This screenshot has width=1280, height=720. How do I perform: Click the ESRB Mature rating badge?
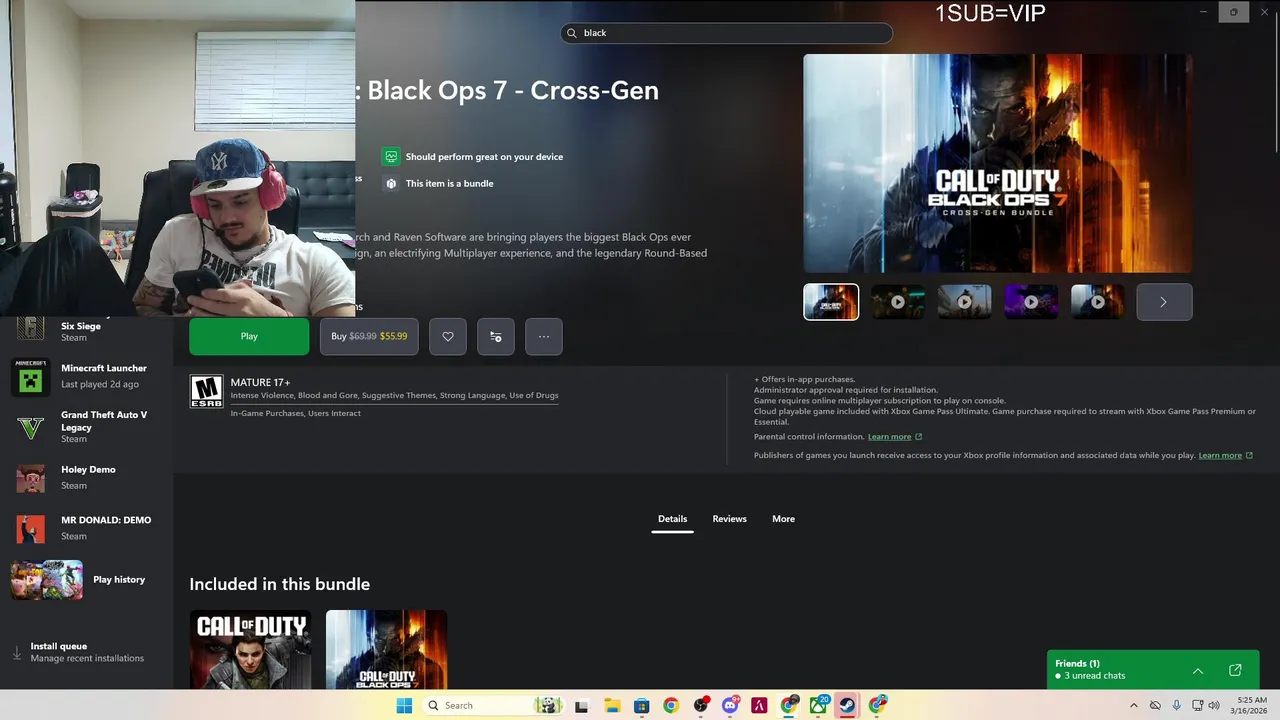(207, 392)
